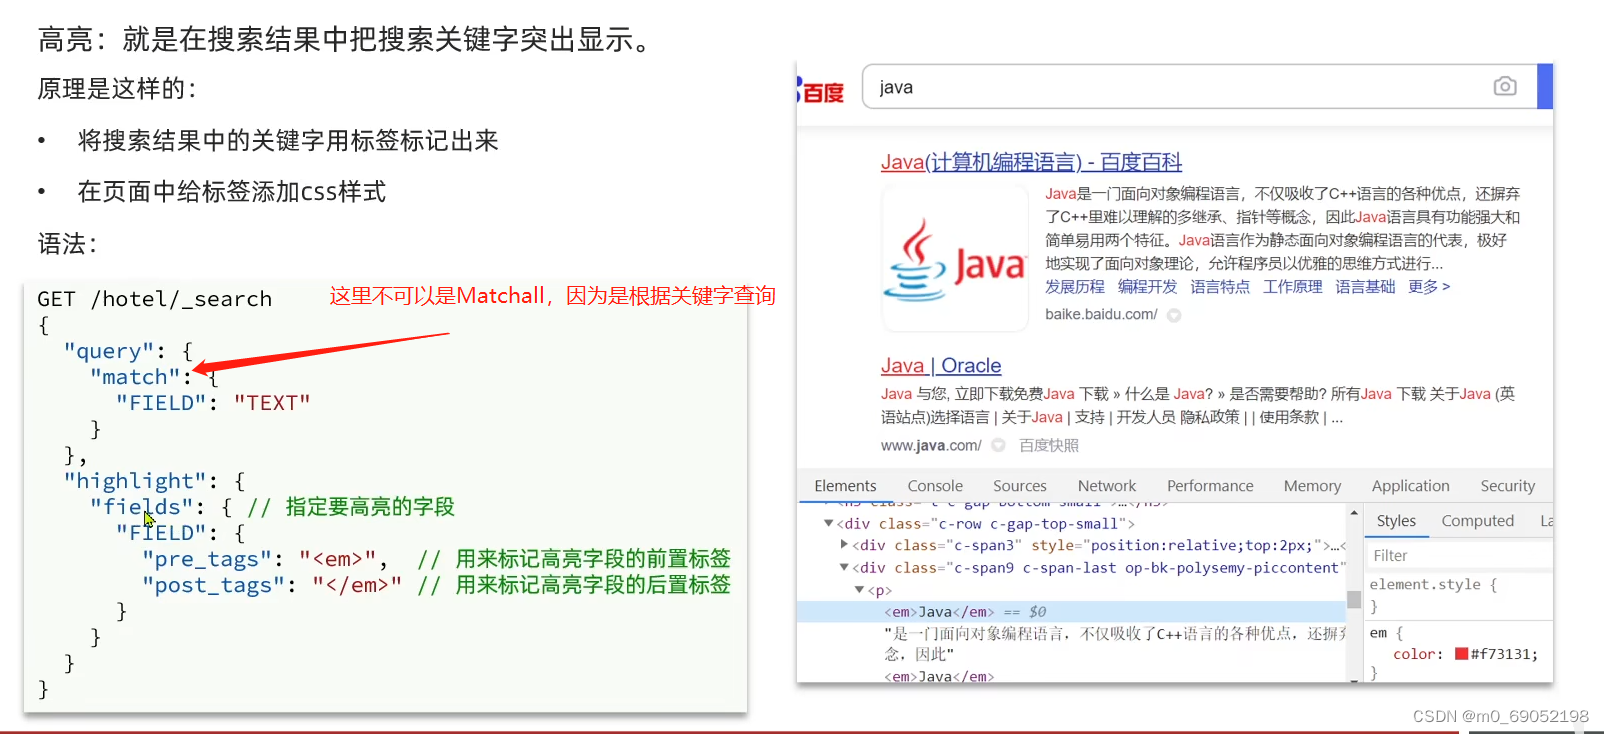Open the 百度快照 link
Screen dimensions: 1604x734
(1049, 445)
